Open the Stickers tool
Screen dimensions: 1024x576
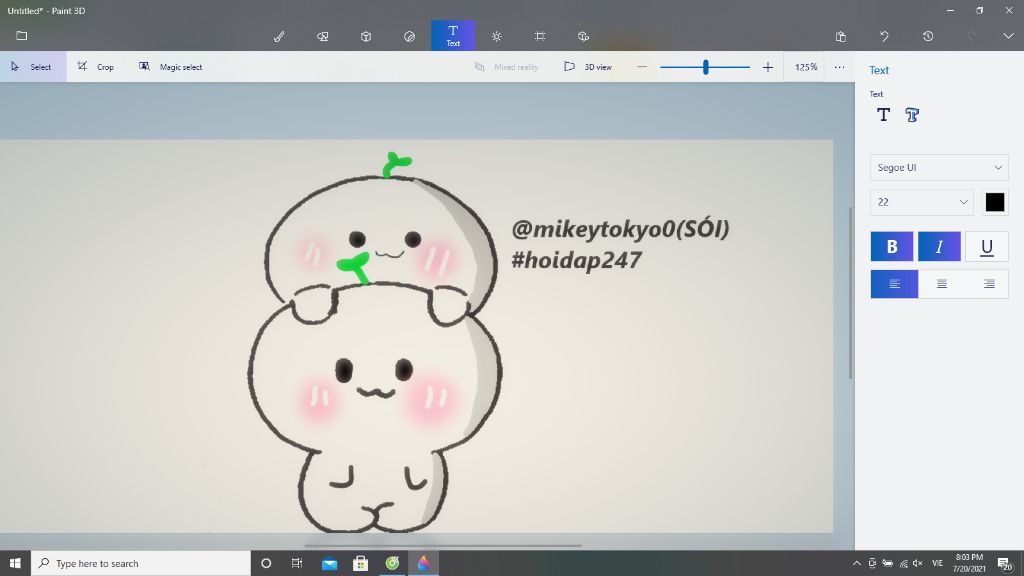(x=409, y=36)
